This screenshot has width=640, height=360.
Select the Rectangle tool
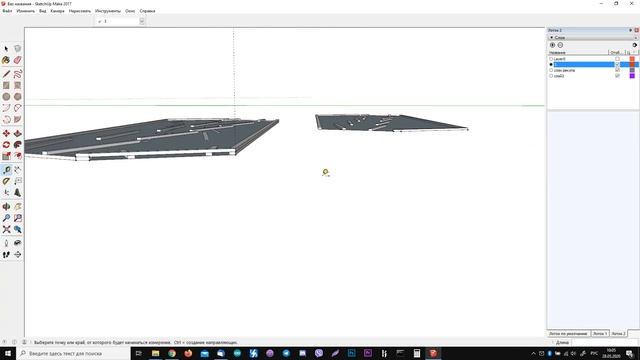click(6, 85)
